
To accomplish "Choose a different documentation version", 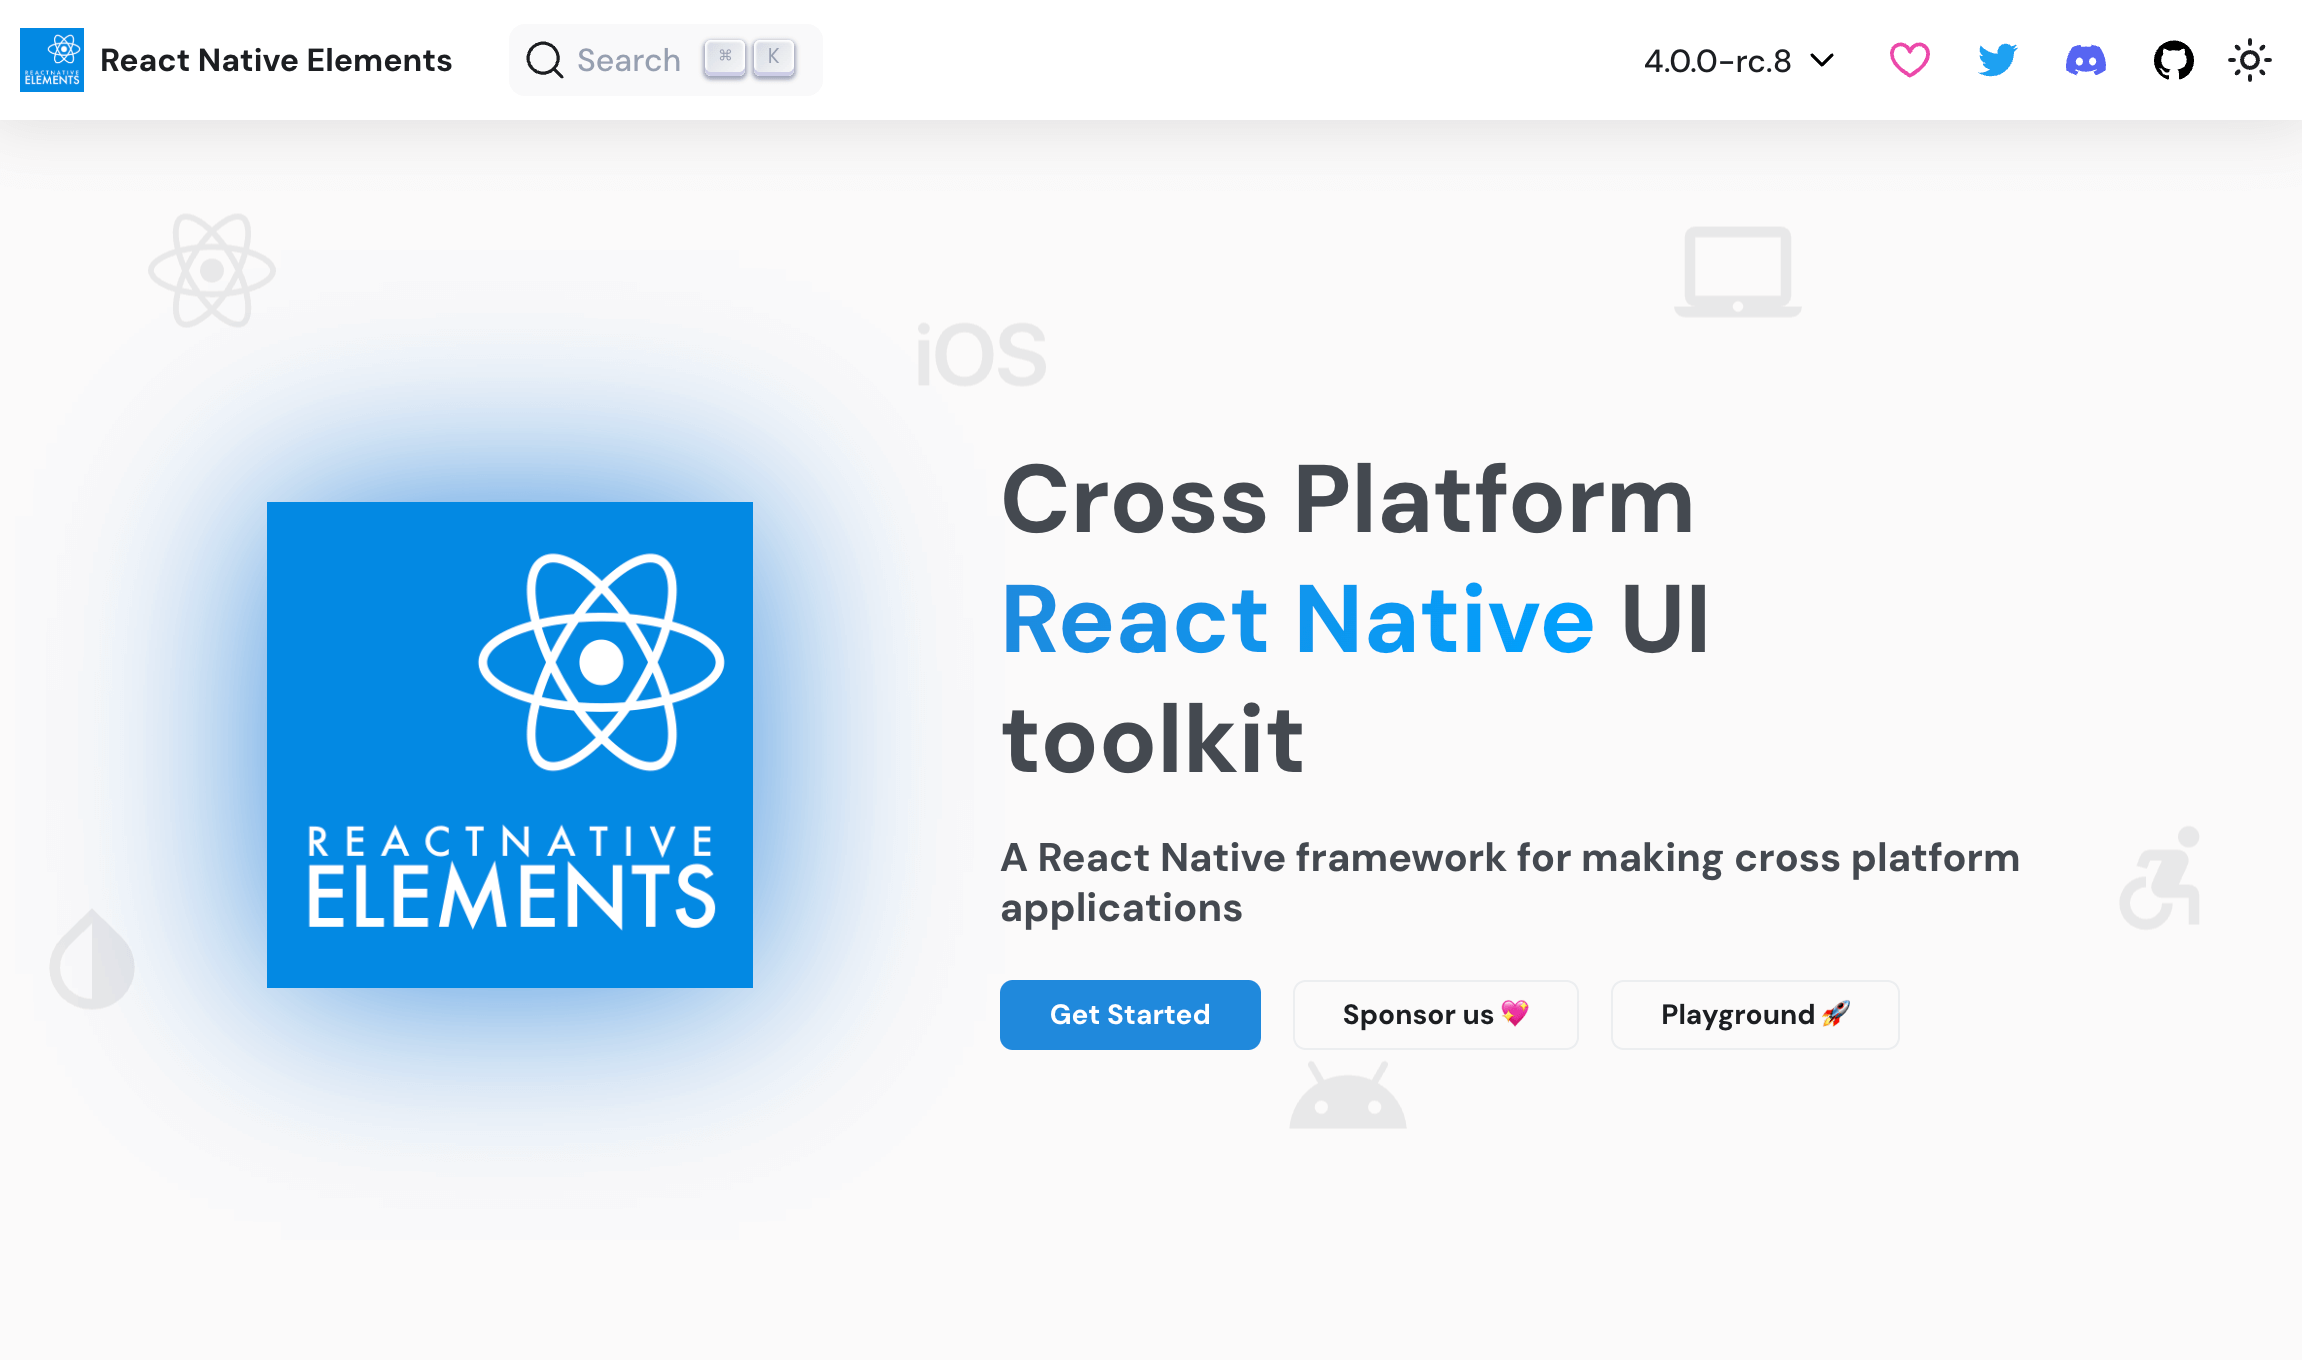I will pyautogui.click(x=1738, y=60).
